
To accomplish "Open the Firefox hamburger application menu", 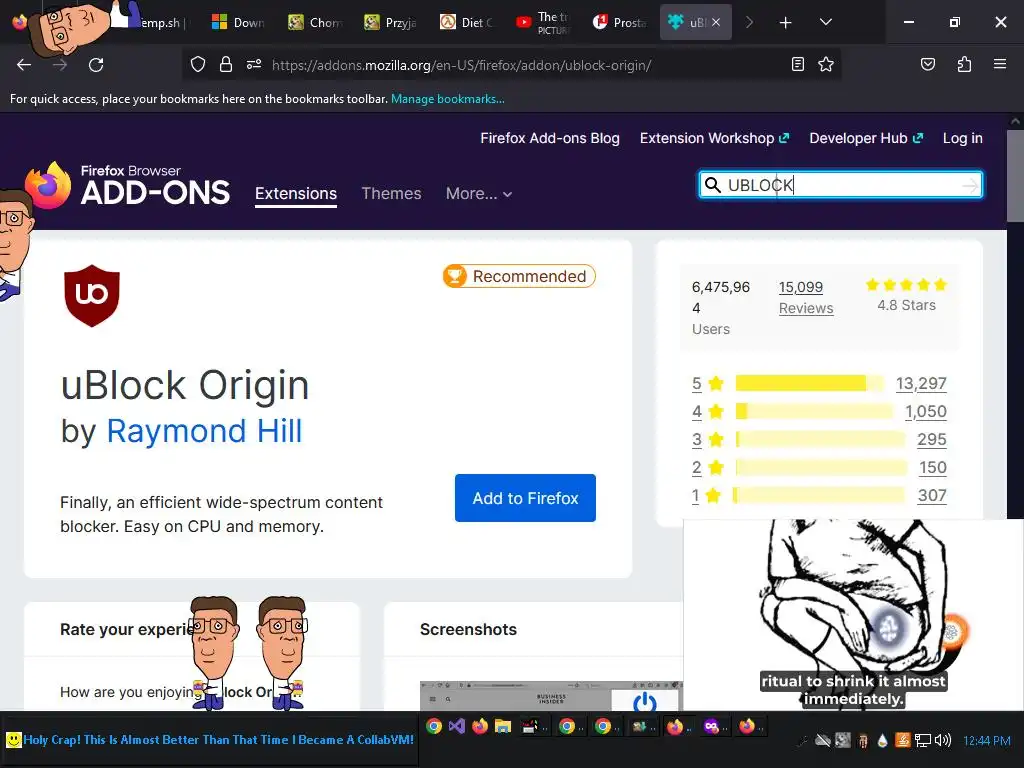I will click(1000, 64).
